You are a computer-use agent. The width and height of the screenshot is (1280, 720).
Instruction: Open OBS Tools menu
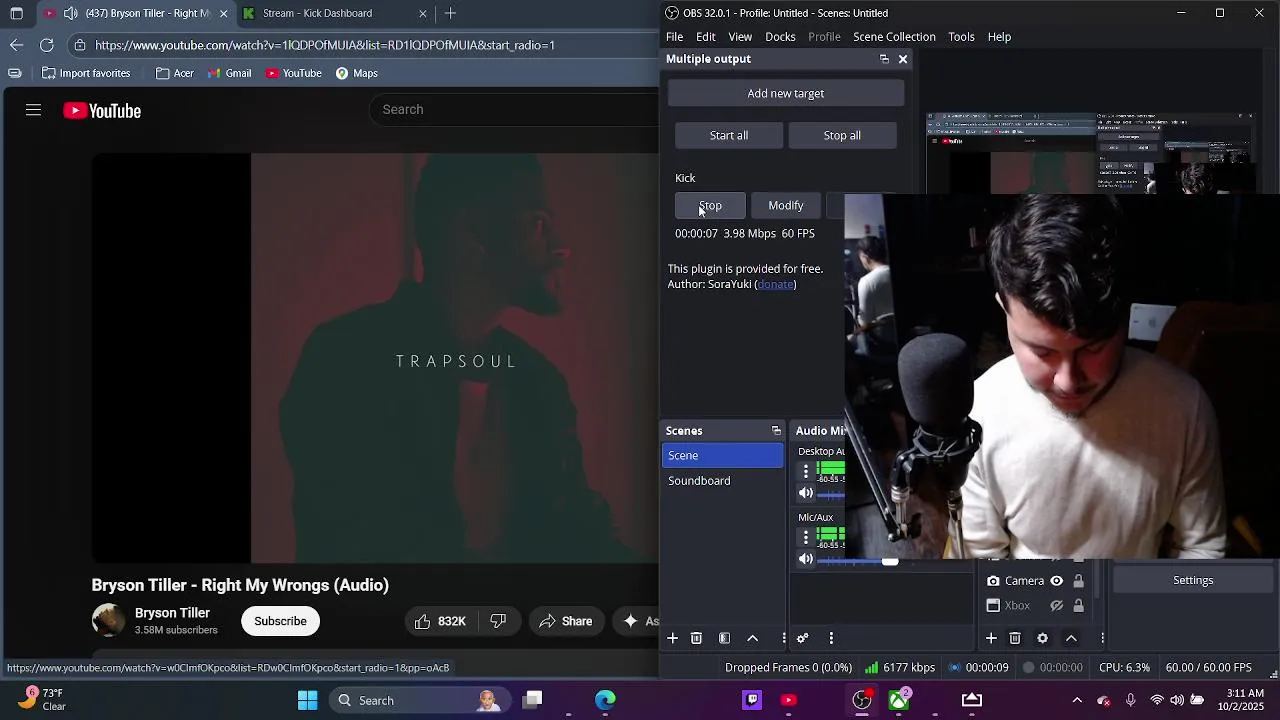pos(961,37)
